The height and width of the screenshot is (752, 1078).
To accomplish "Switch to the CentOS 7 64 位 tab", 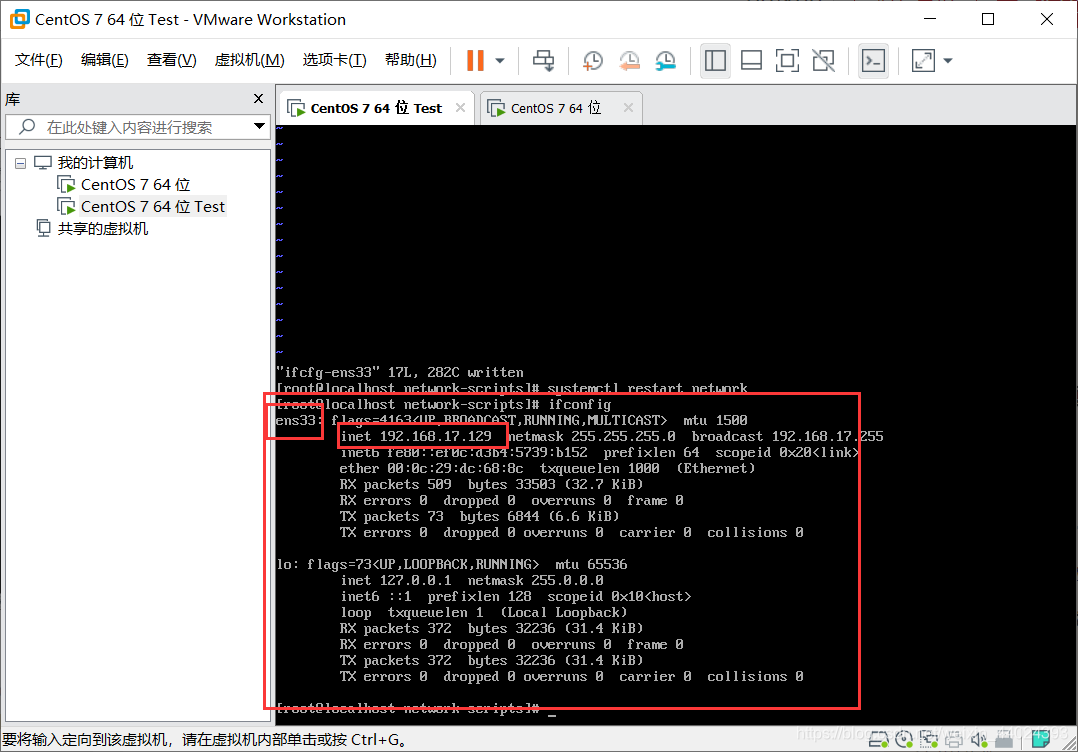I will tap(556, 108).
